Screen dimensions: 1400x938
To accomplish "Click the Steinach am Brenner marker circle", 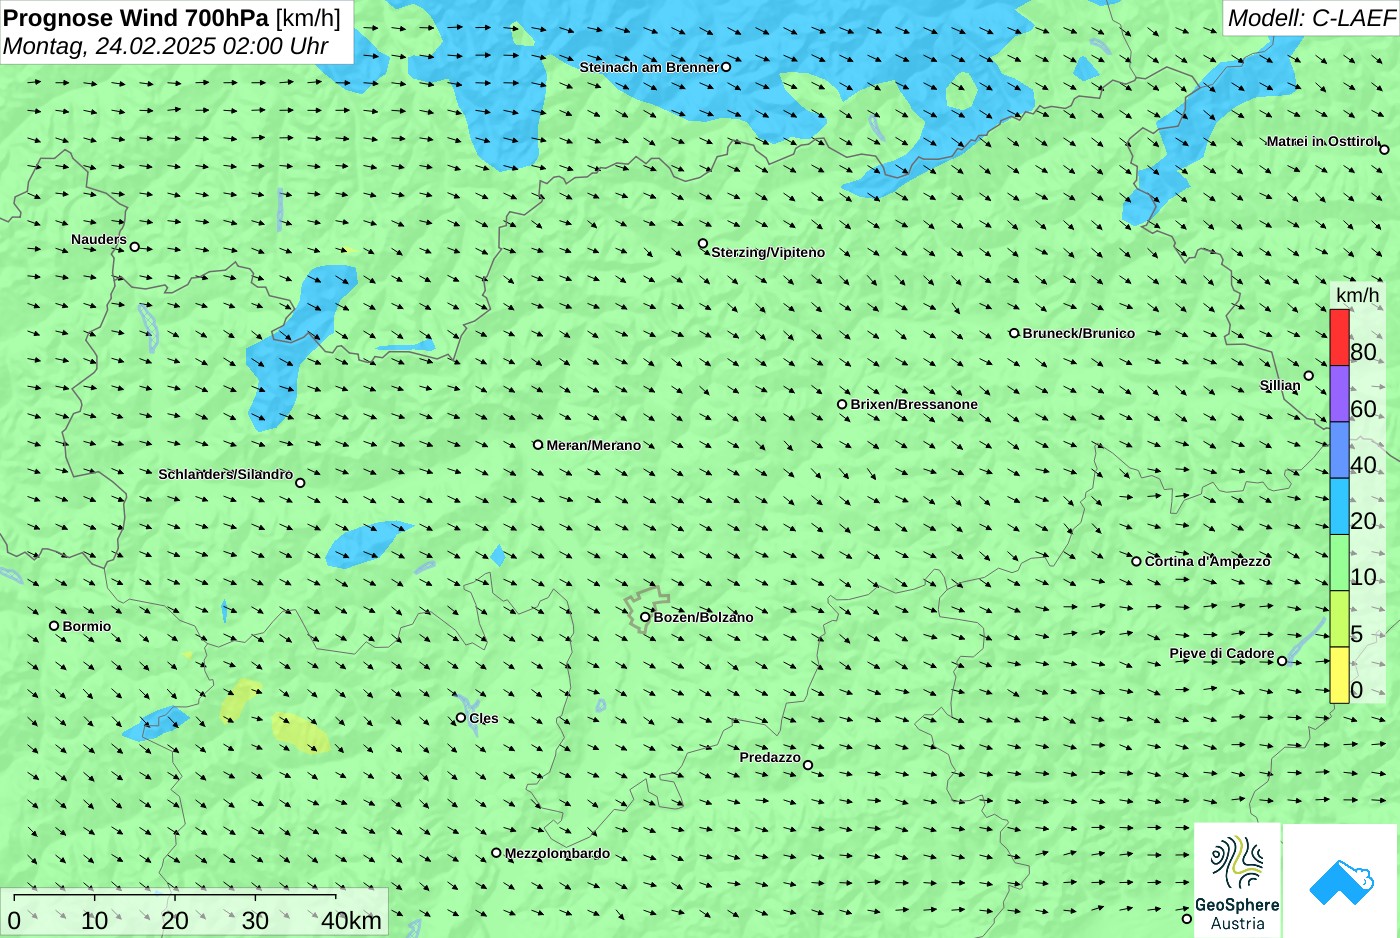I will (x=726, y=67).
